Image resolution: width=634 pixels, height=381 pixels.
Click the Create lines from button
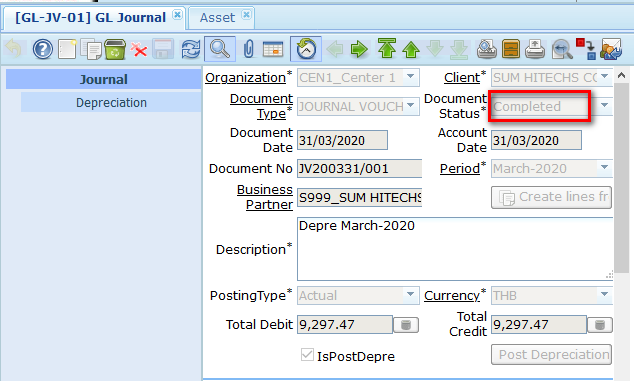551,197
